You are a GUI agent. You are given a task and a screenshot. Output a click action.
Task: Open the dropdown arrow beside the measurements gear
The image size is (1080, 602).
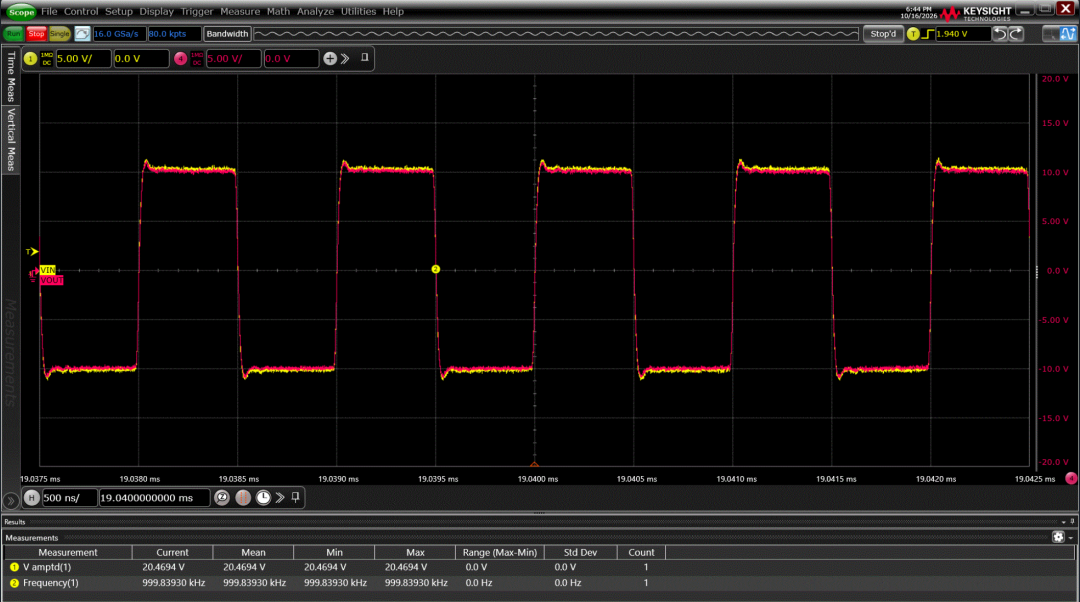(1070, 538)
